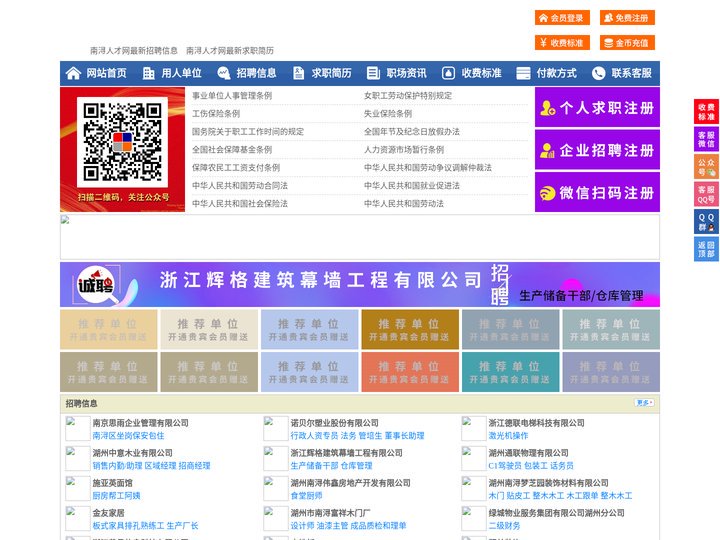This screenshot has width=720, height=540.
Task: Click the 免费注册 button
Action: (x=627, y=18)
